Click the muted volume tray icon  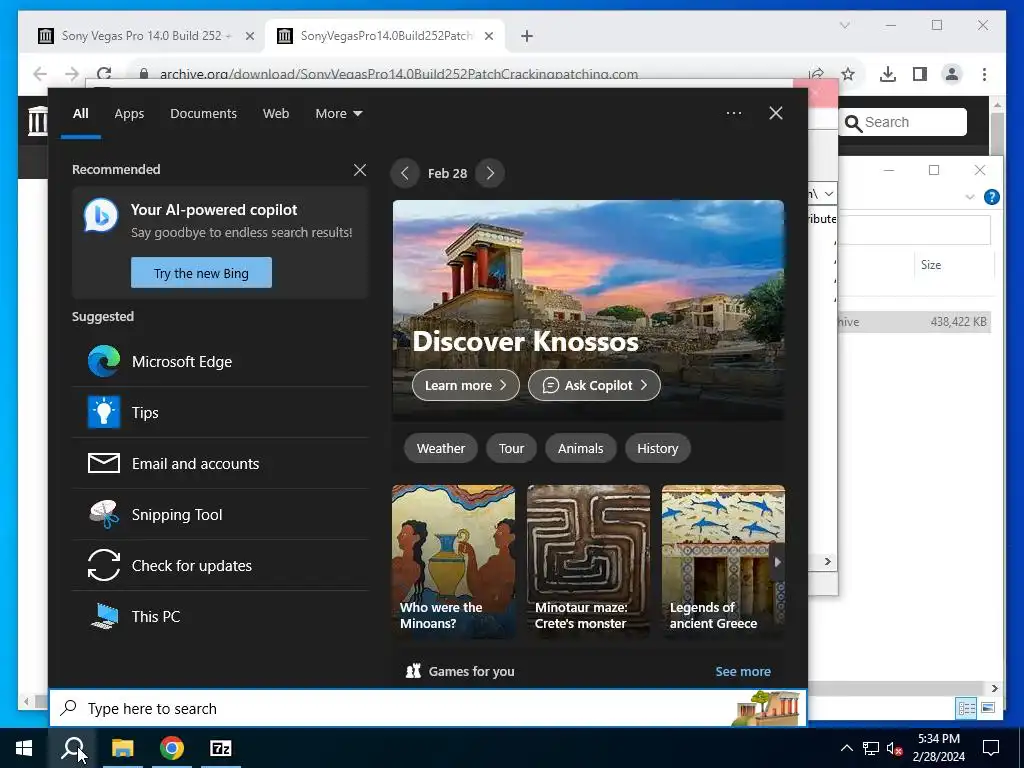(894, 748)
